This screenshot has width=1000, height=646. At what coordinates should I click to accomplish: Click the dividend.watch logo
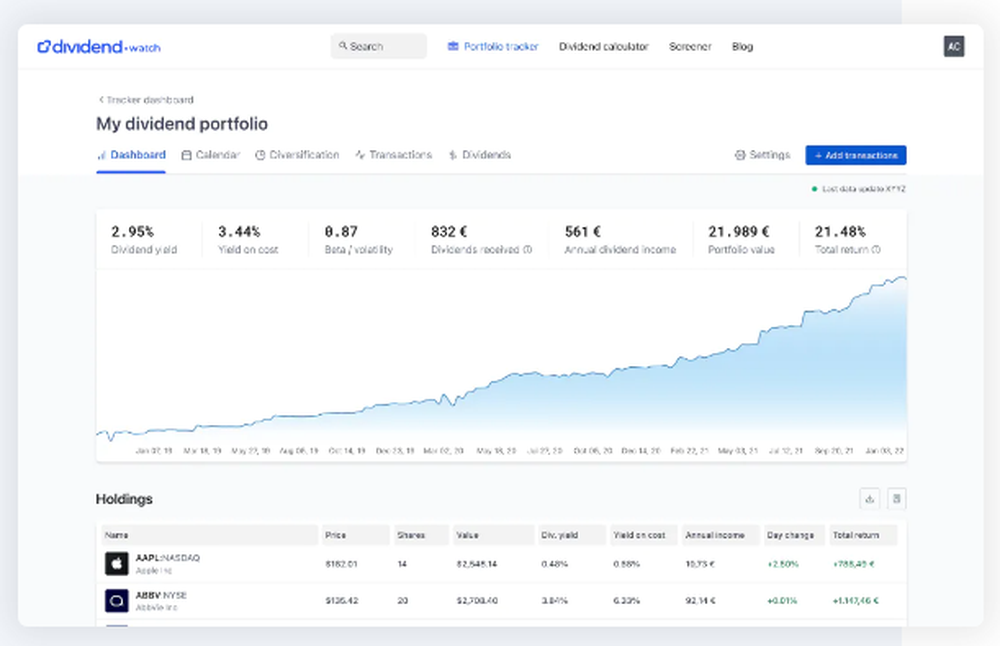[x=98, y=46]
